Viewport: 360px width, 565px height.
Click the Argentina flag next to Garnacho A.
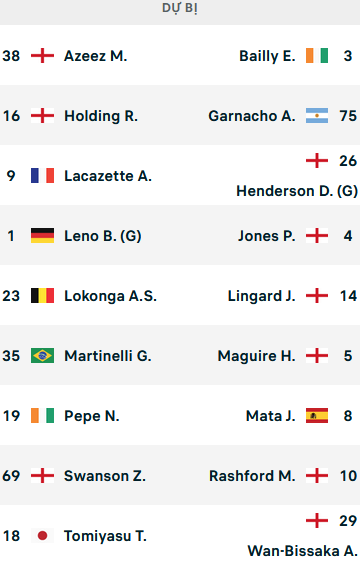[317, 116]
